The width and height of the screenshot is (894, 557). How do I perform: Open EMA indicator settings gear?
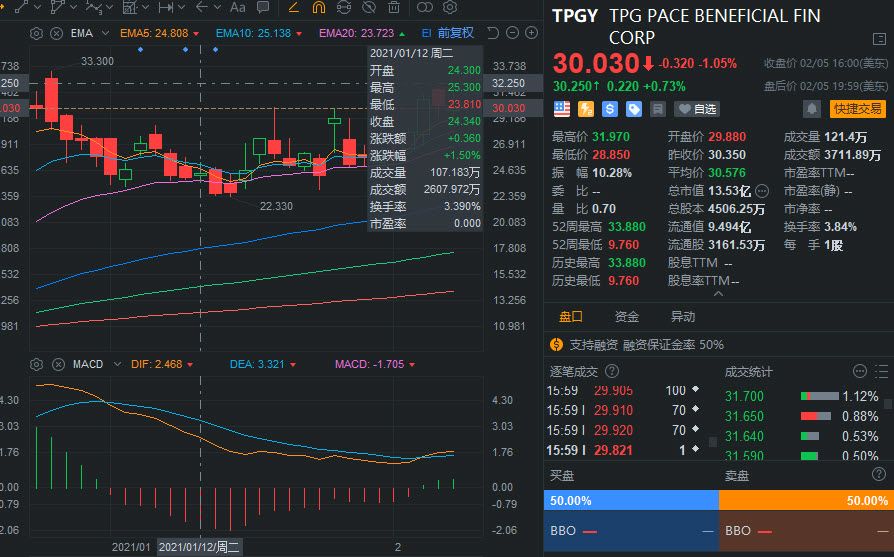(36, 34)
